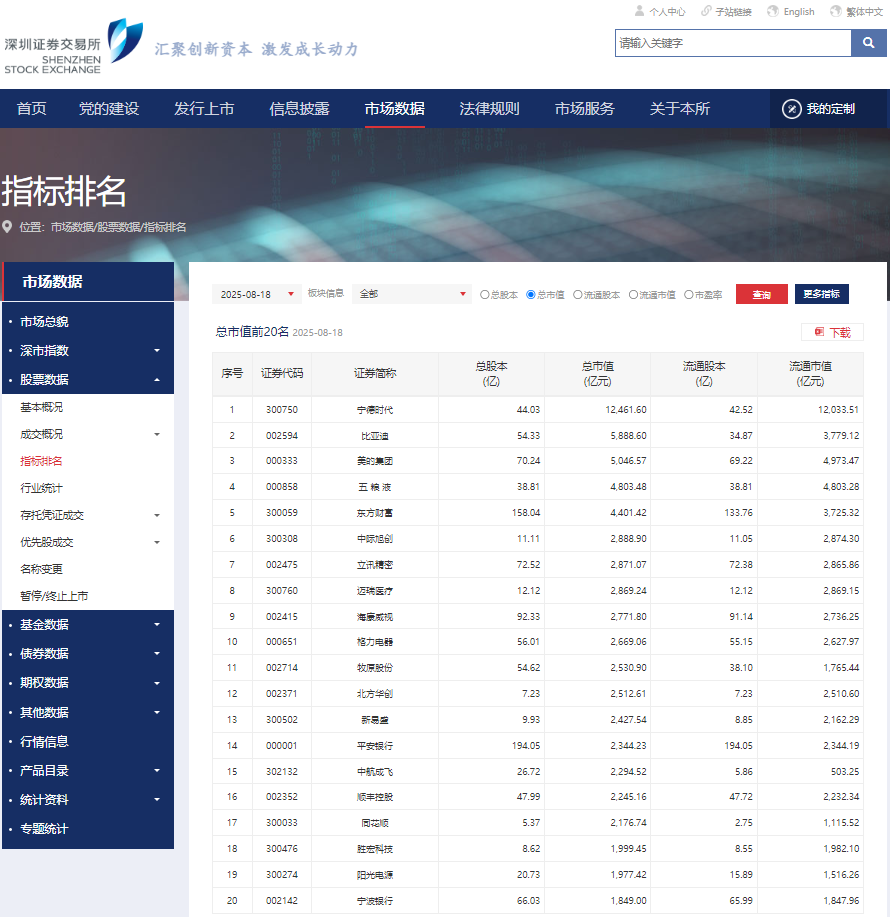Click the 比亚迪 security name cell
This screenshot has width=890, height=917.
tap(375, 436)
